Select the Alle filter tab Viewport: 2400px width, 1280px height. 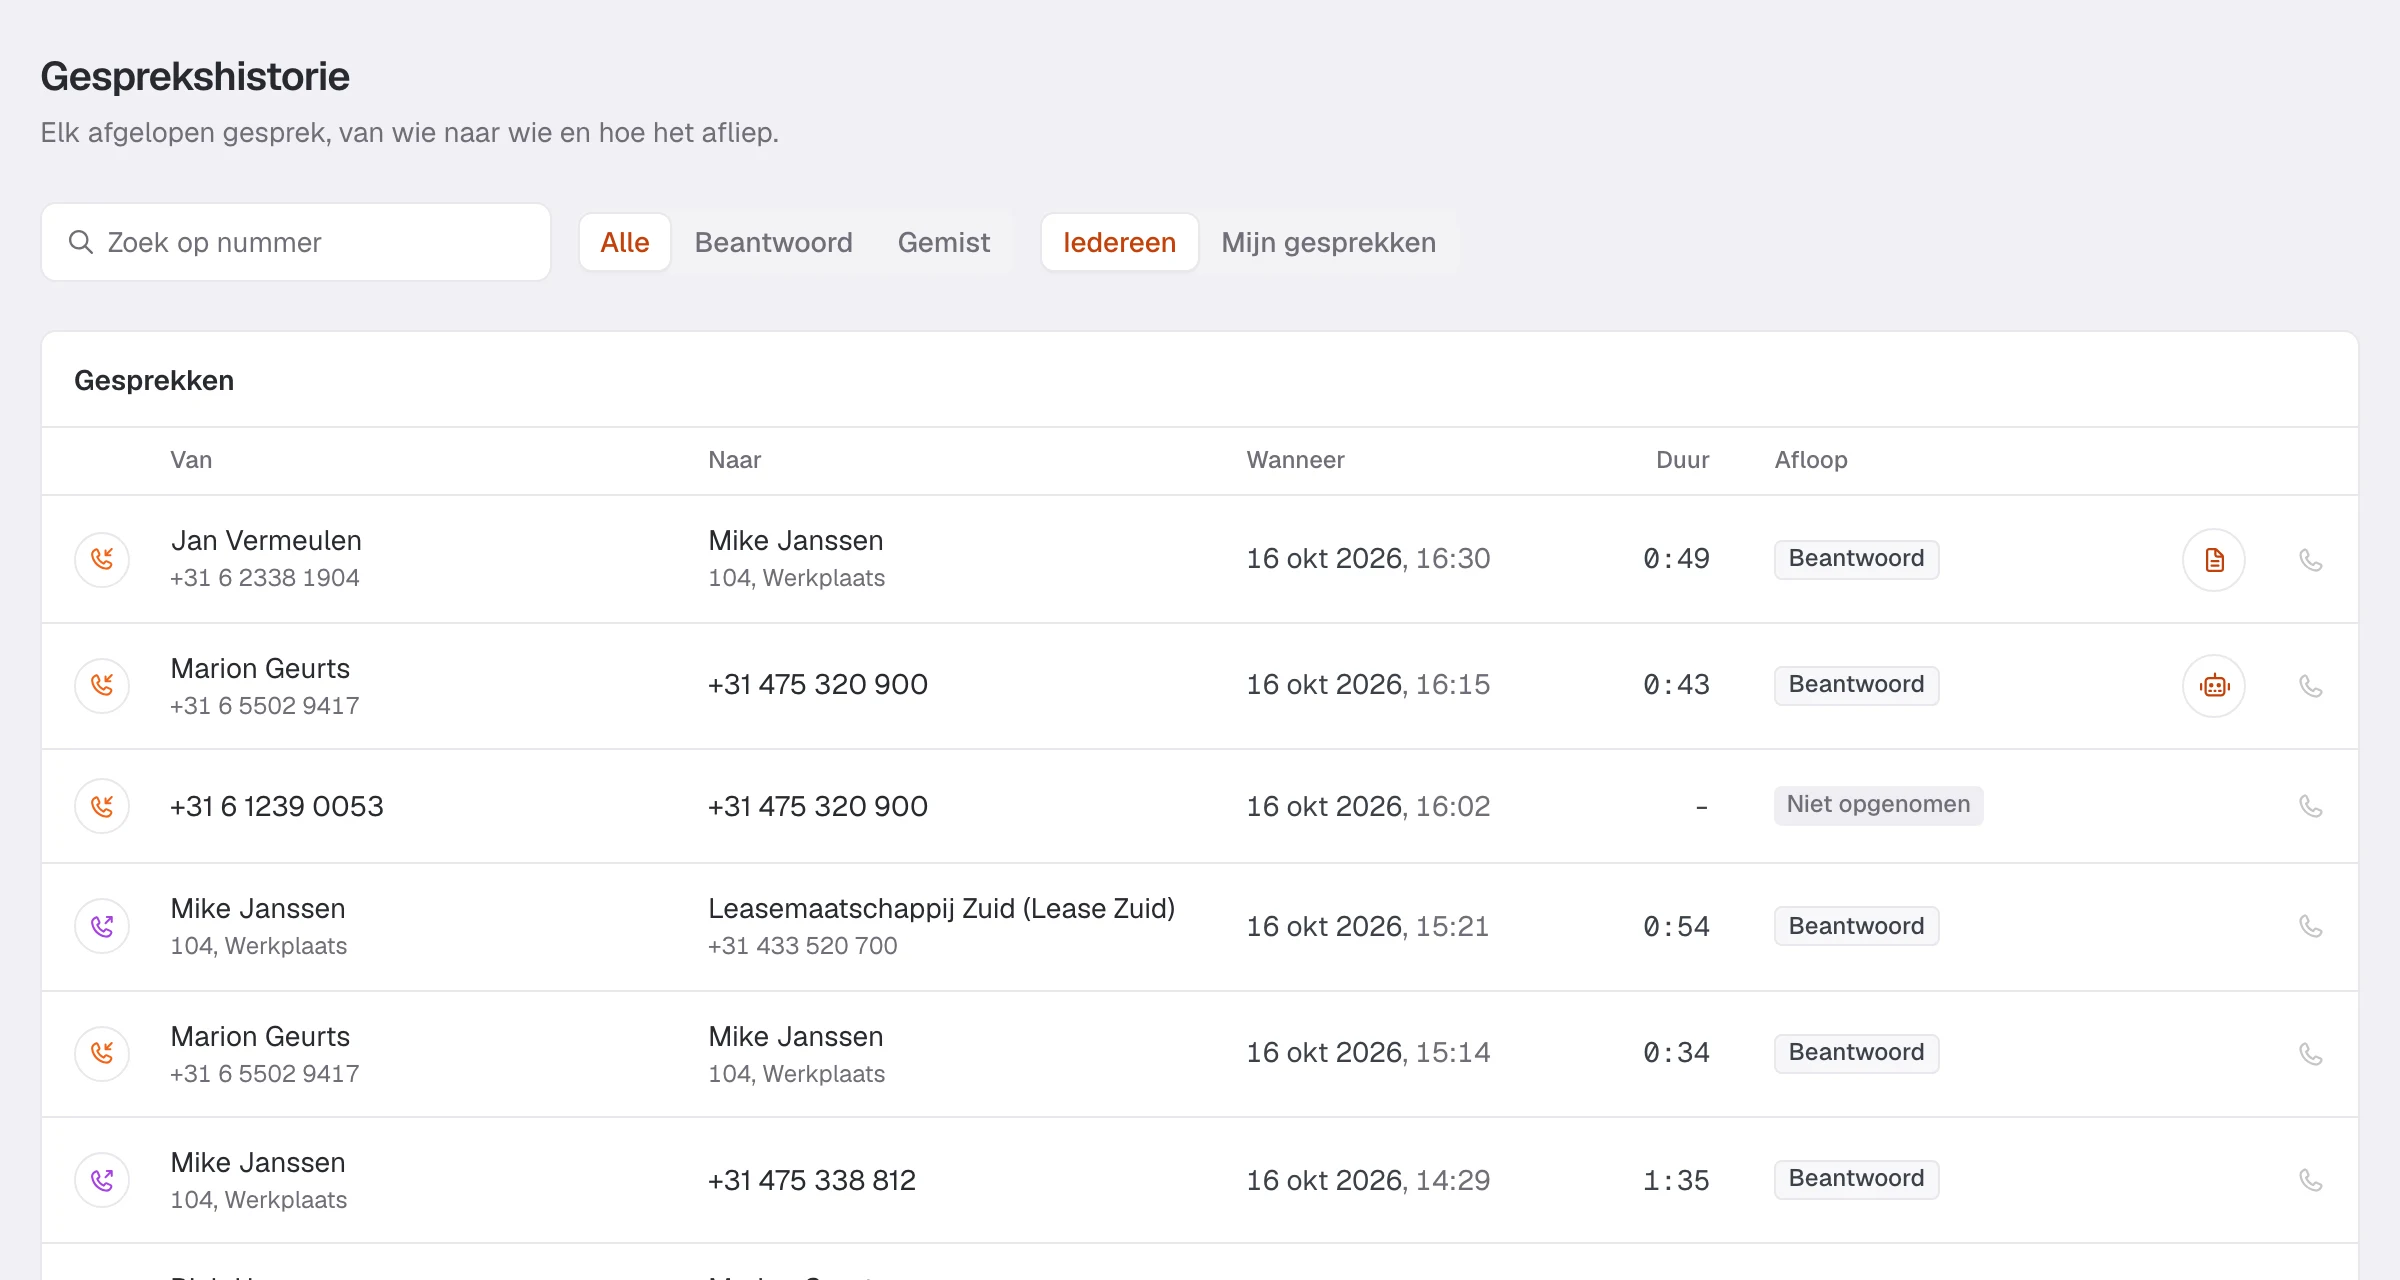[625, 242]
